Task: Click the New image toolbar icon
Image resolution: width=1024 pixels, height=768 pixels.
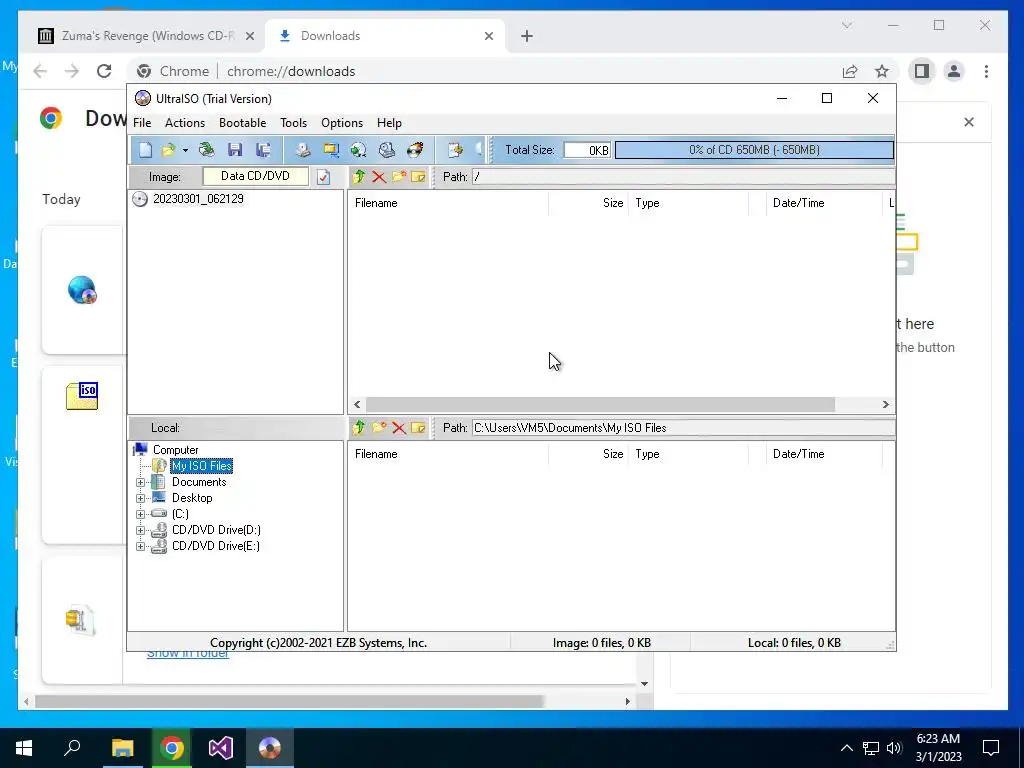Action: point(145,150)
